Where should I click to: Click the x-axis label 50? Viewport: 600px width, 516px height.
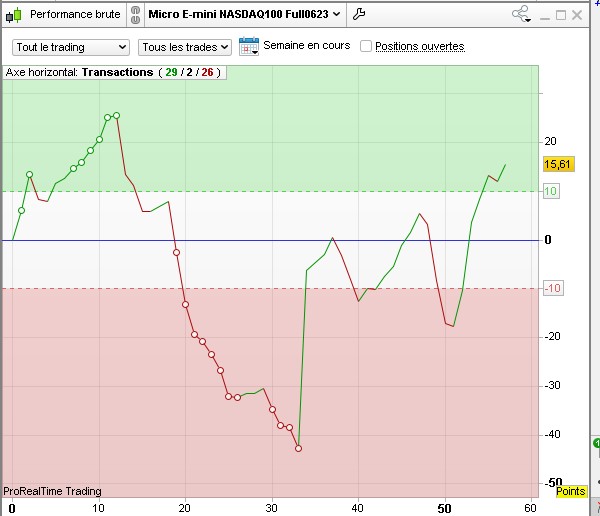[444, 509]
